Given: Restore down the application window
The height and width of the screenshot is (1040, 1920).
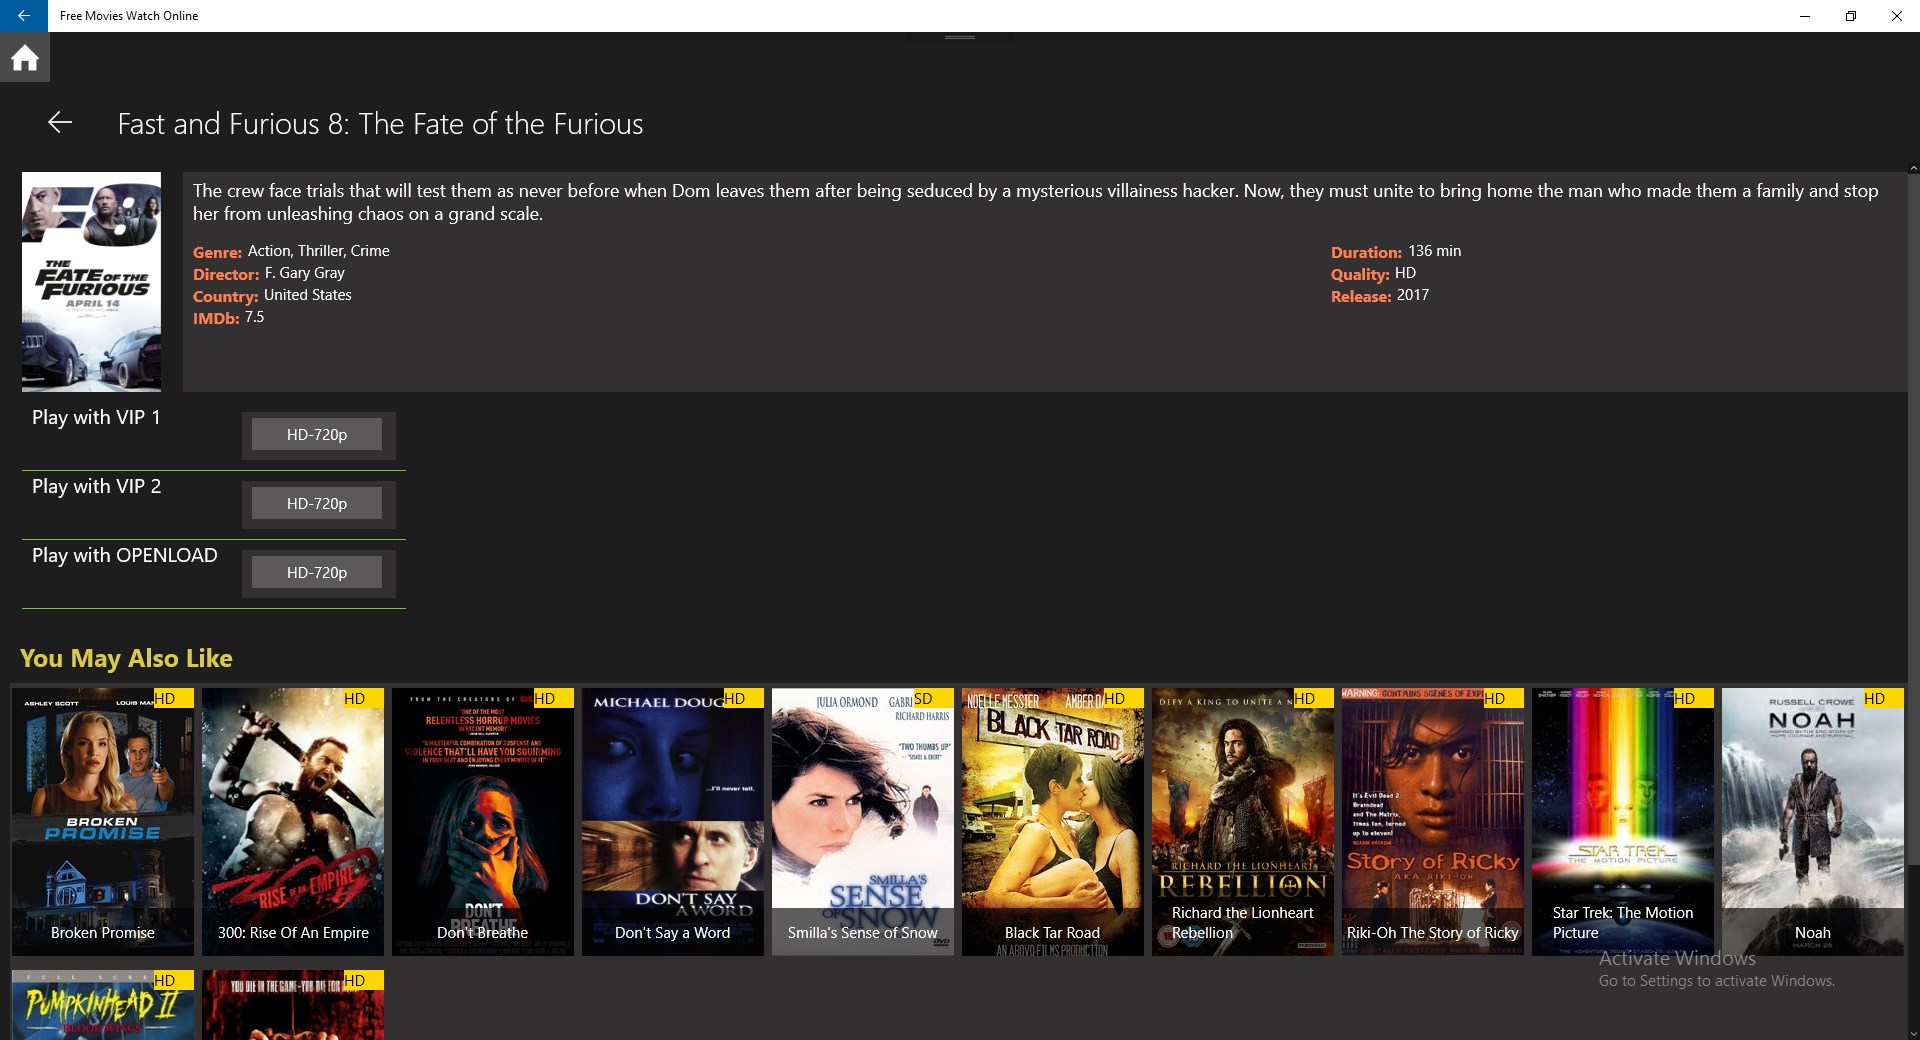Looking at the screenshot, I should tap(1851, 16).
